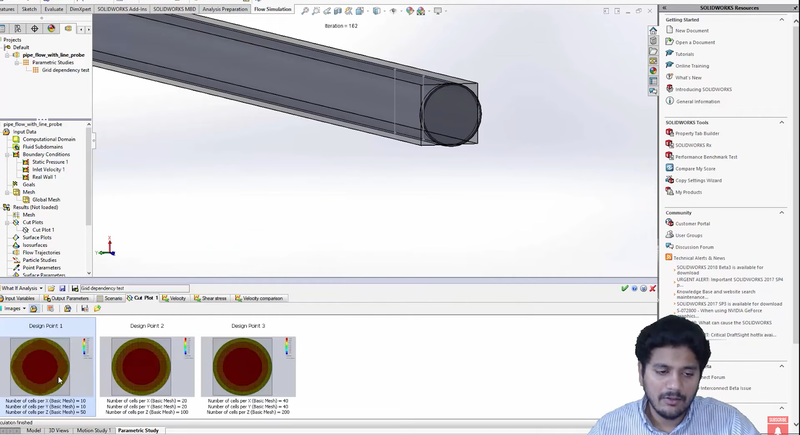Collapse the Community section chevron
Screen dimensions: 800x435
click(782, 213)
